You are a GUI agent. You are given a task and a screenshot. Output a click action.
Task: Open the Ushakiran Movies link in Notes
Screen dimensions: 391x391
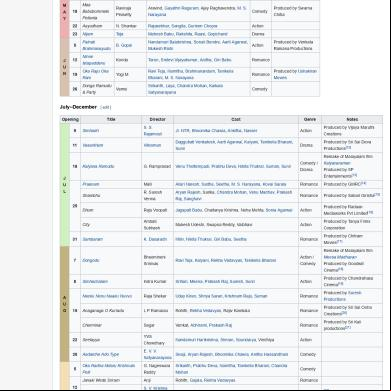tap(295, 74)
